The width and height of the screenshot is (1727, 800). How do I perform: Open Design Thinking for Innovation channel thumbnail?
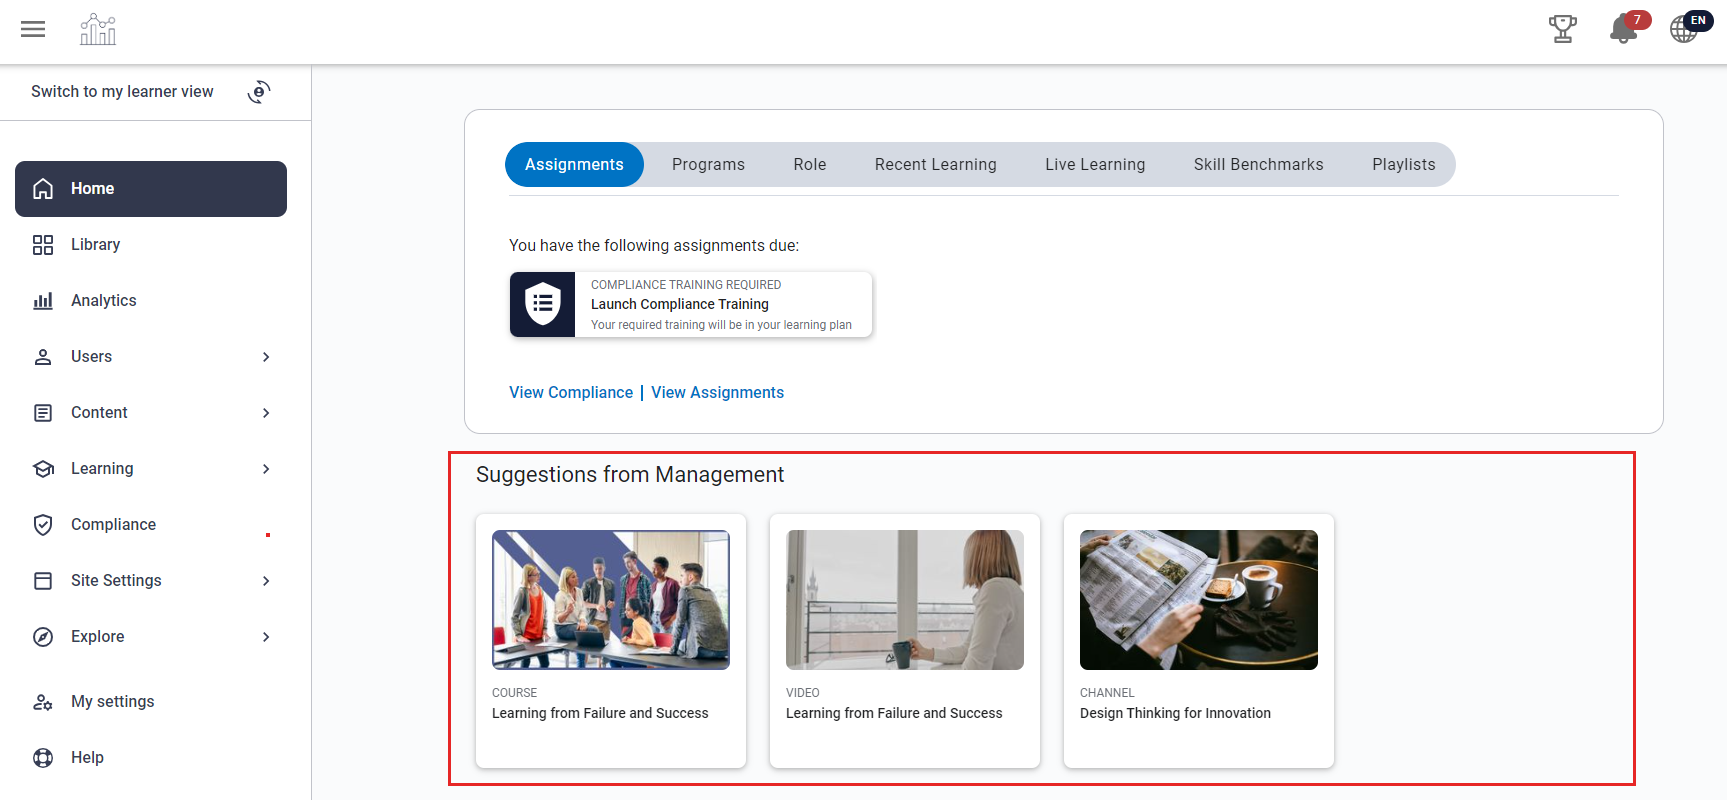[1198, 600]
